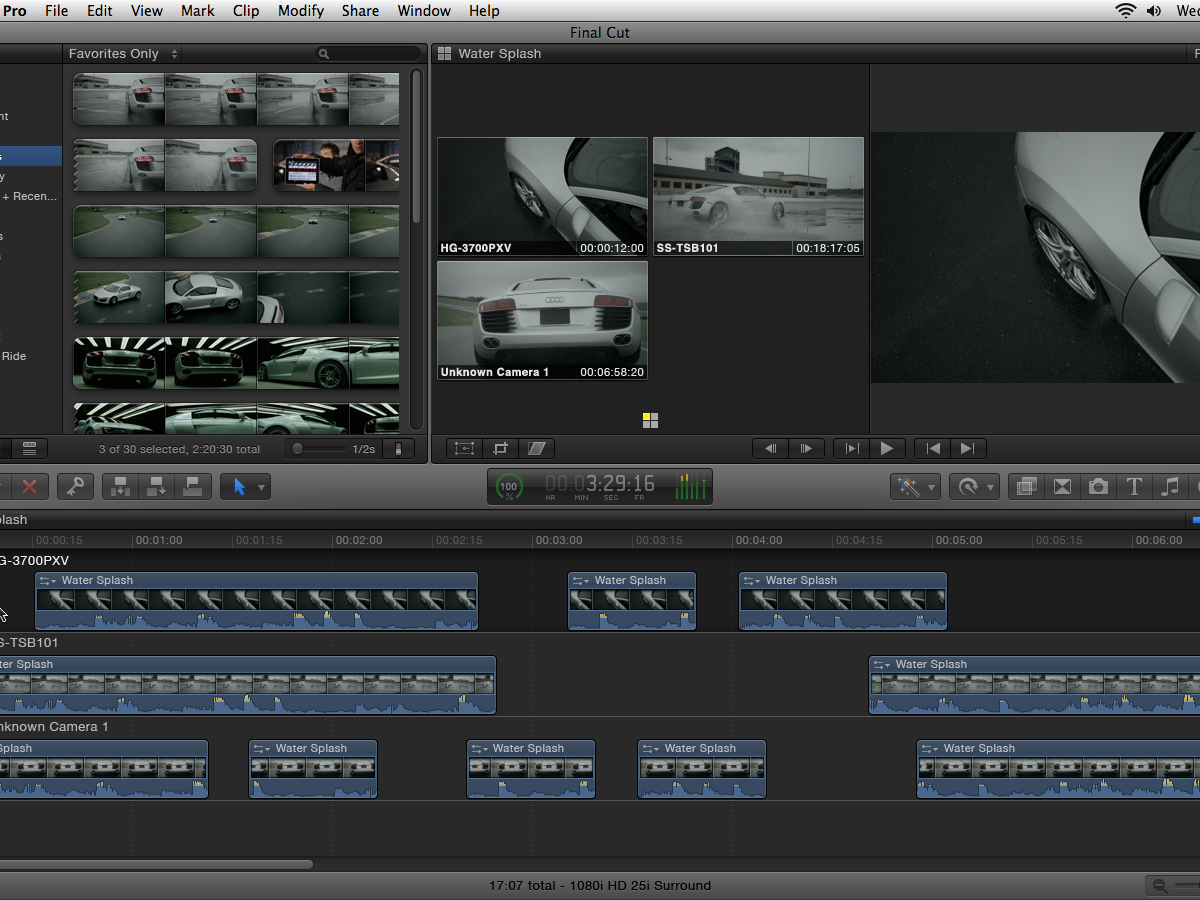This screenshot has width=1200, height=900.
Task: Open the File menu
Action: click(57, 11)
